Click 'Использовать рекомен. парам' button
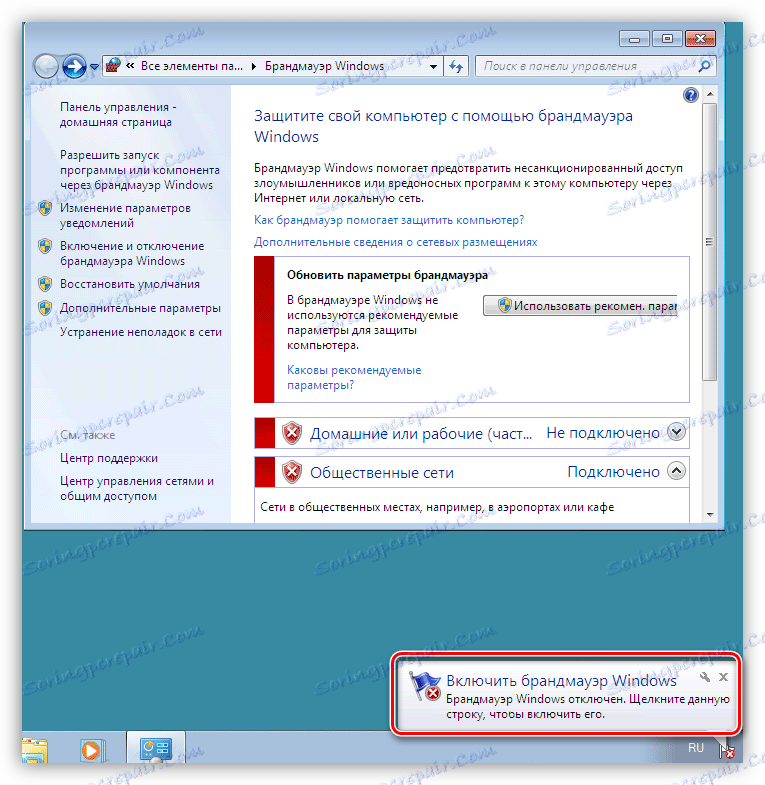765x785 pixels. click(x=580, y=305)
